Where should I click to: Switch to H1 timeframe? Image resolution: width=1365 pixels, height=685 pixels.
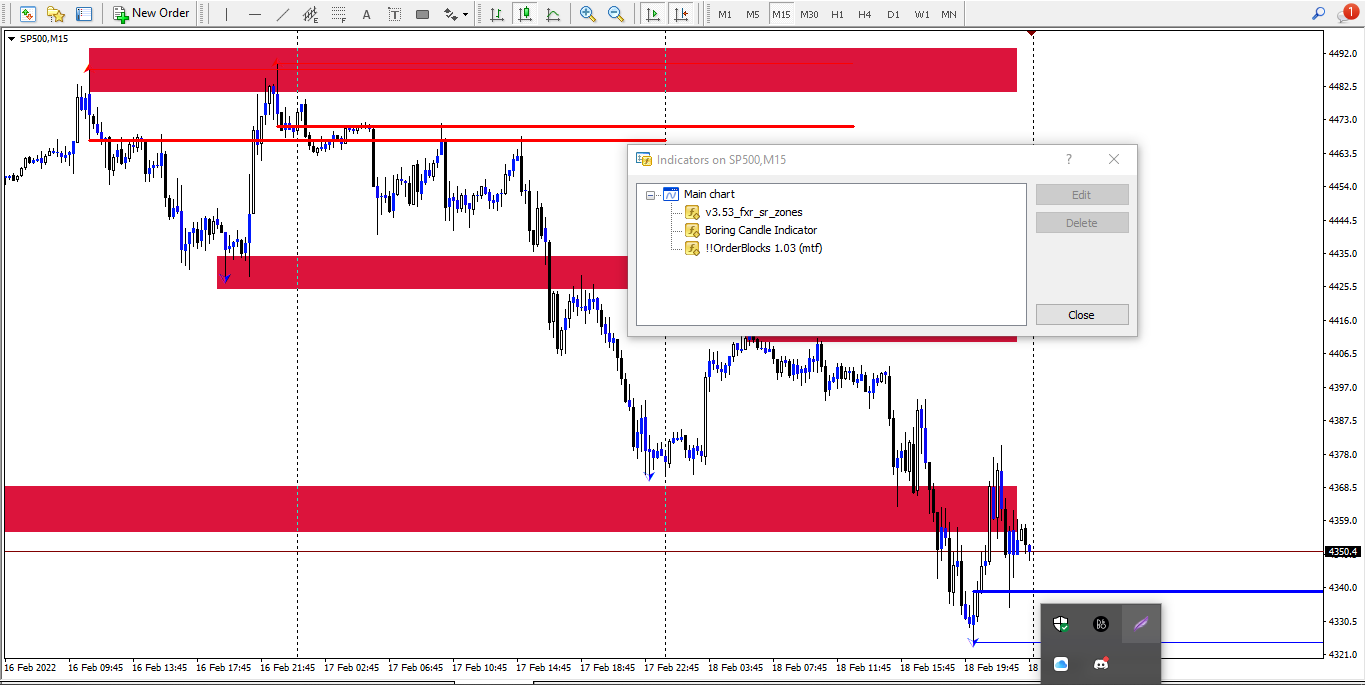(837, 14)
